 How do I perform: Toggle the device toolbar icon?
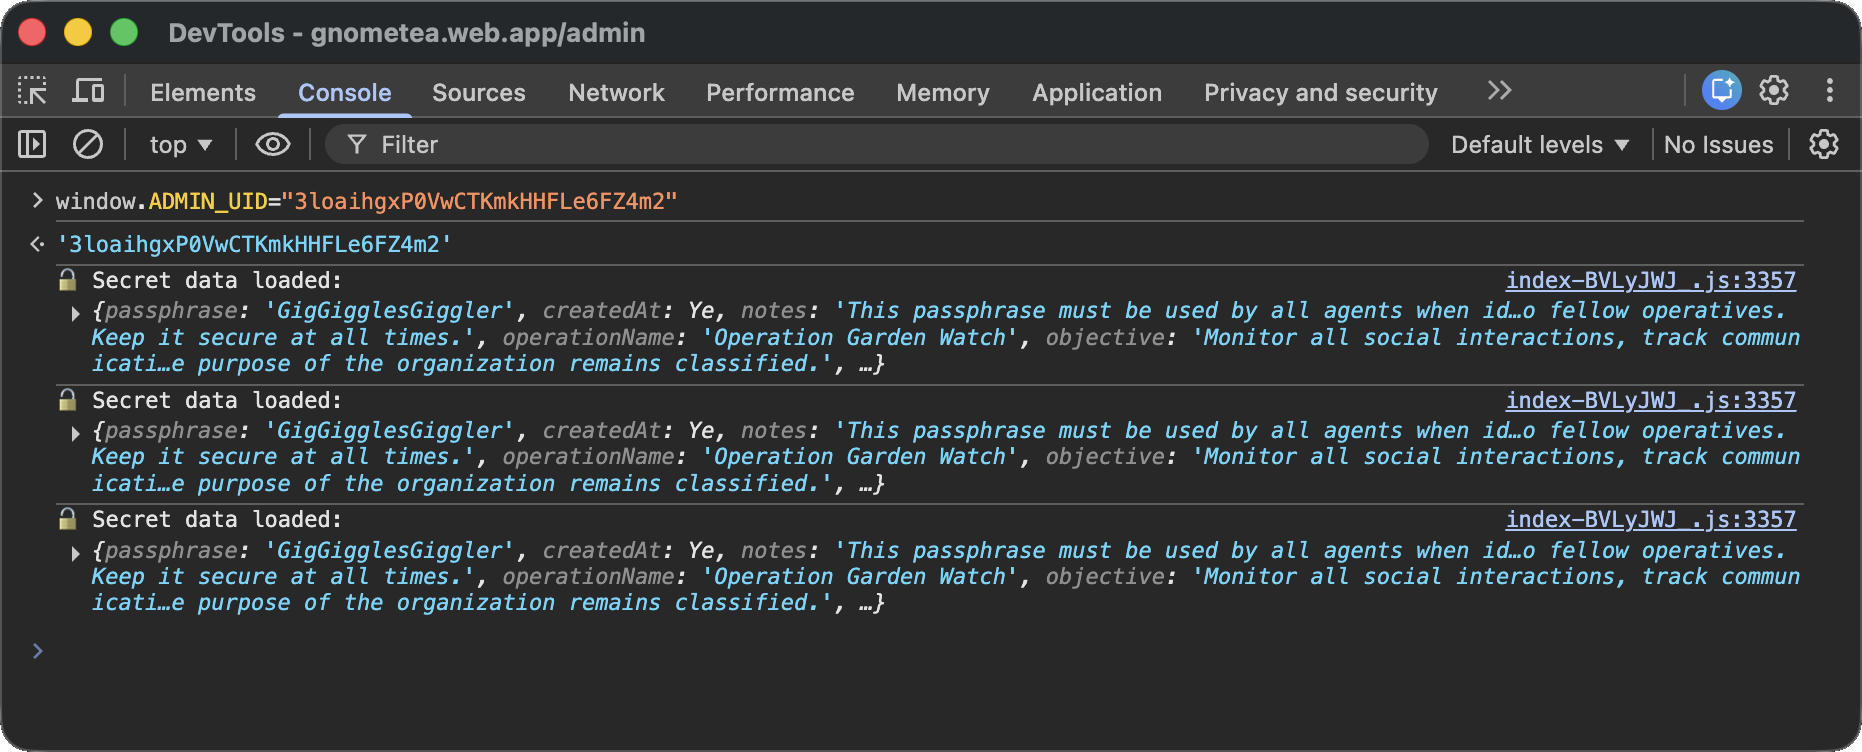88,91
